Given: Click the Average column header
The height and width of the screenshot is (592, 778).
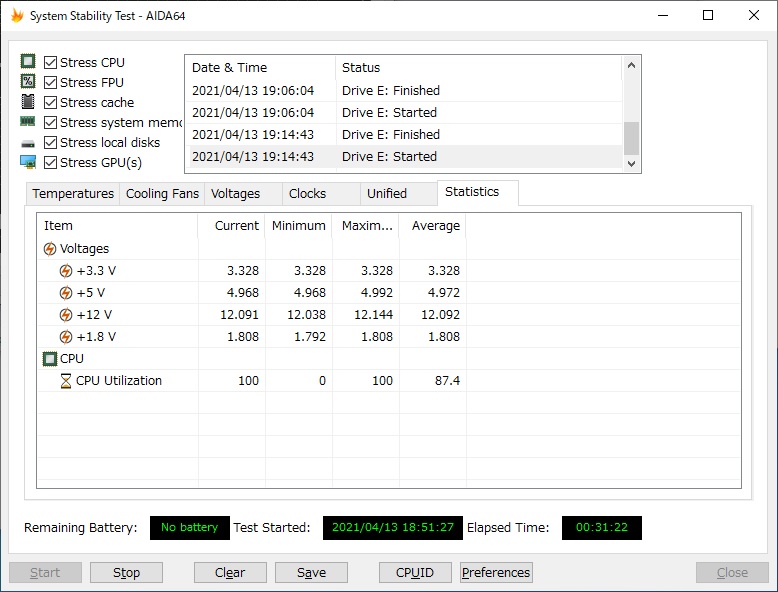Looking at the screenshot, I should (x=433, y=226).
